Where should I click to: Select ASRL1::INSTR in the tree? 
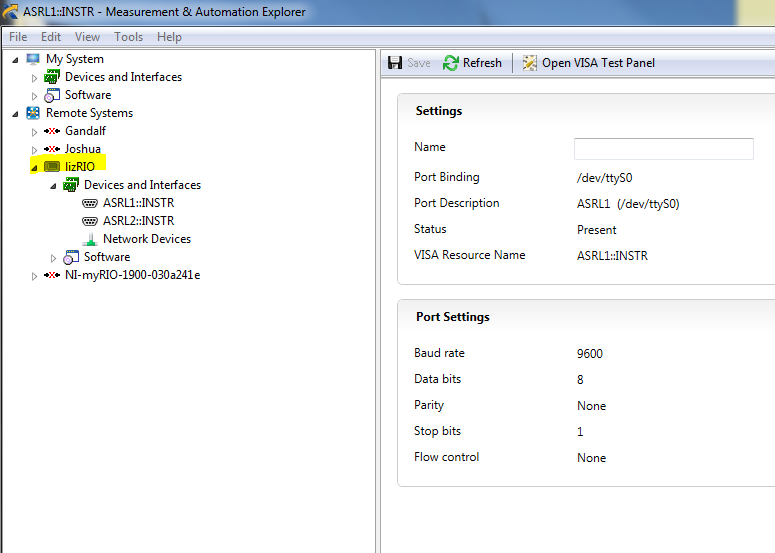click(138, 203)
